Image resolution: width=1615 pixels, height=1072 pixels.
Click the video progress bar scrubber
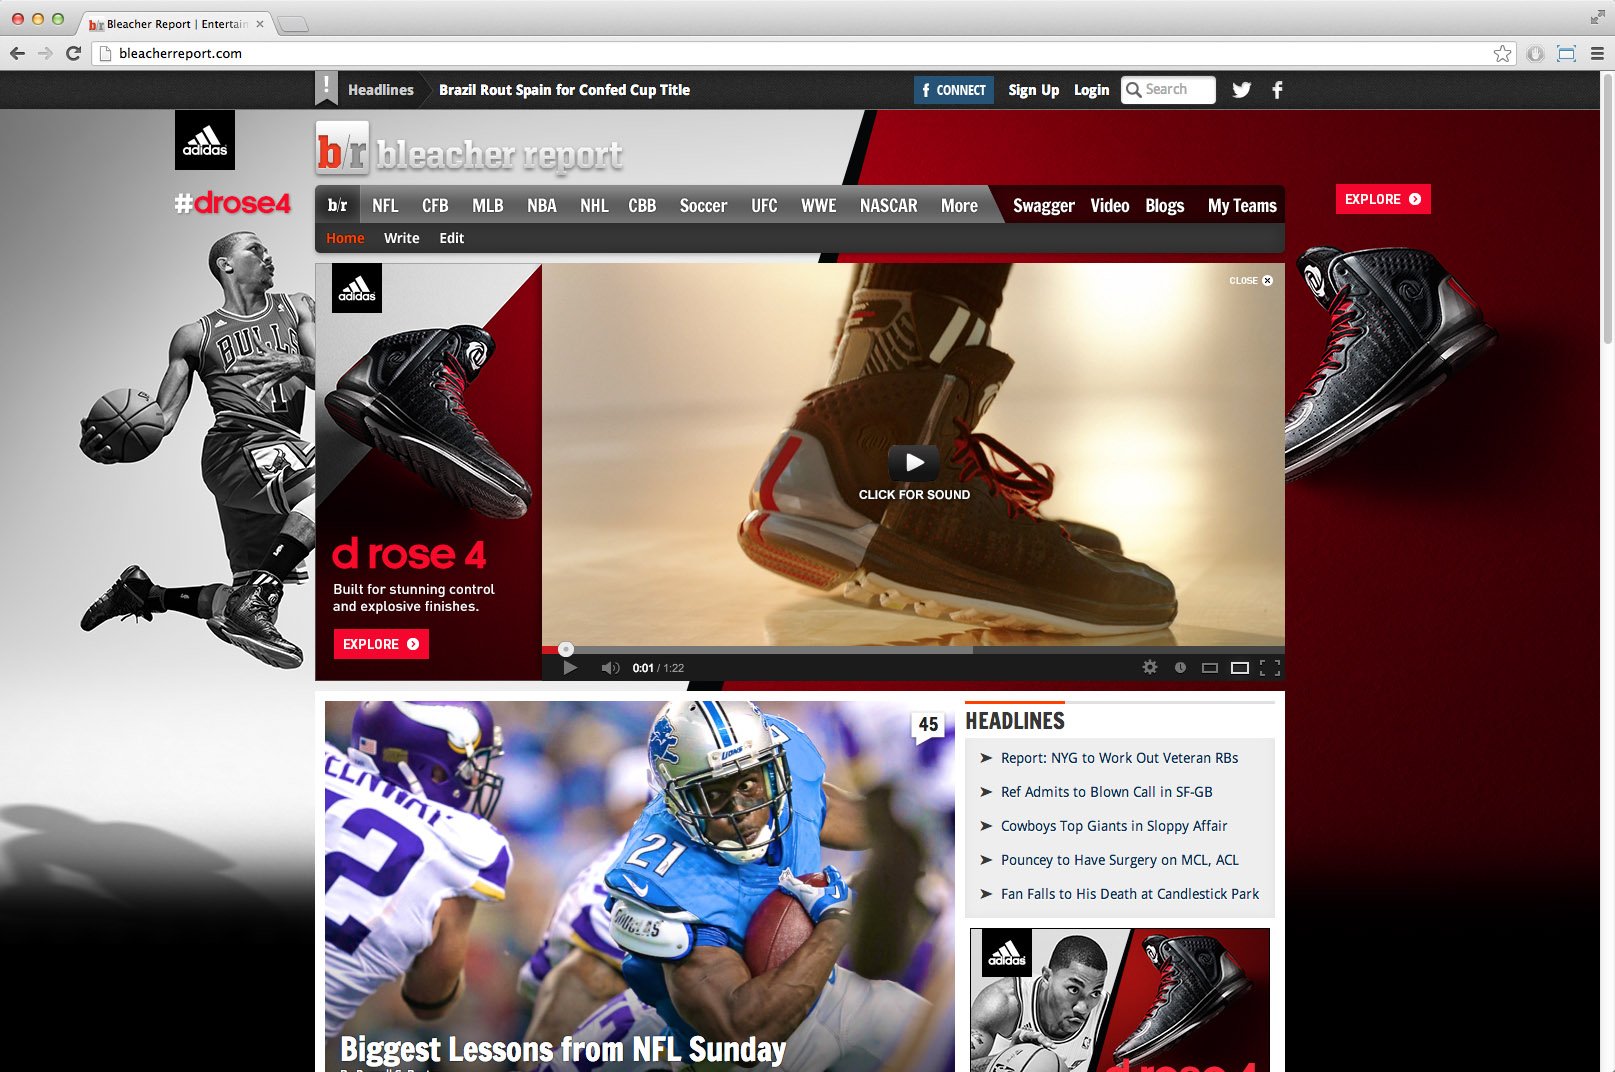566,649
